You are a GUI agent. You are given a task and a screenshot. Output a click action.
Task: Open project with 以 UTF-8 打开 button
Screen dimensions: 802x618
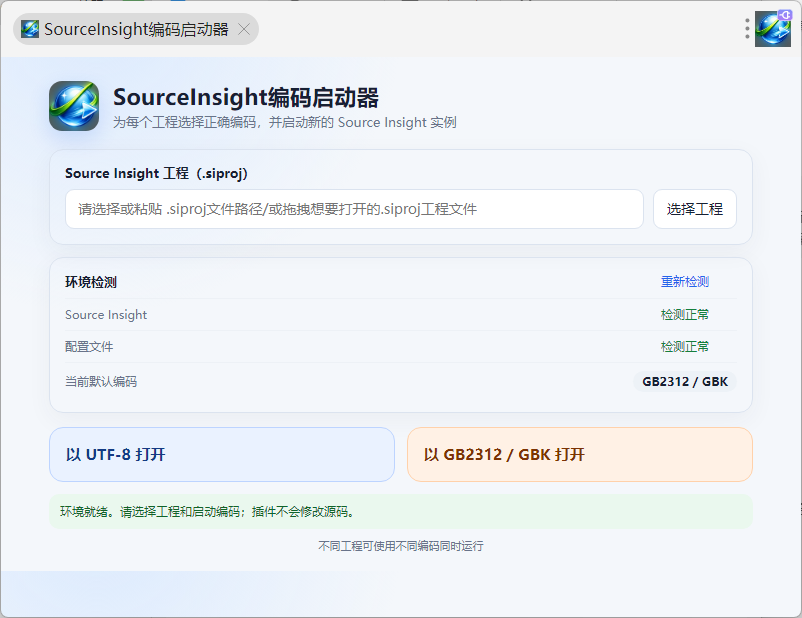(x=222, y=454)
